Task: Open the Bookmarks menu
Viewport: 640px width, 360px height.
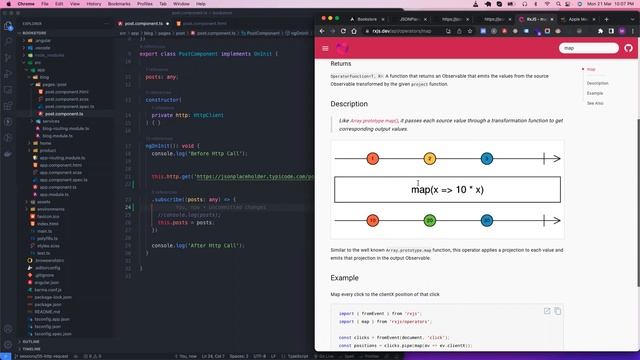Action: click(x=119, y=4)
